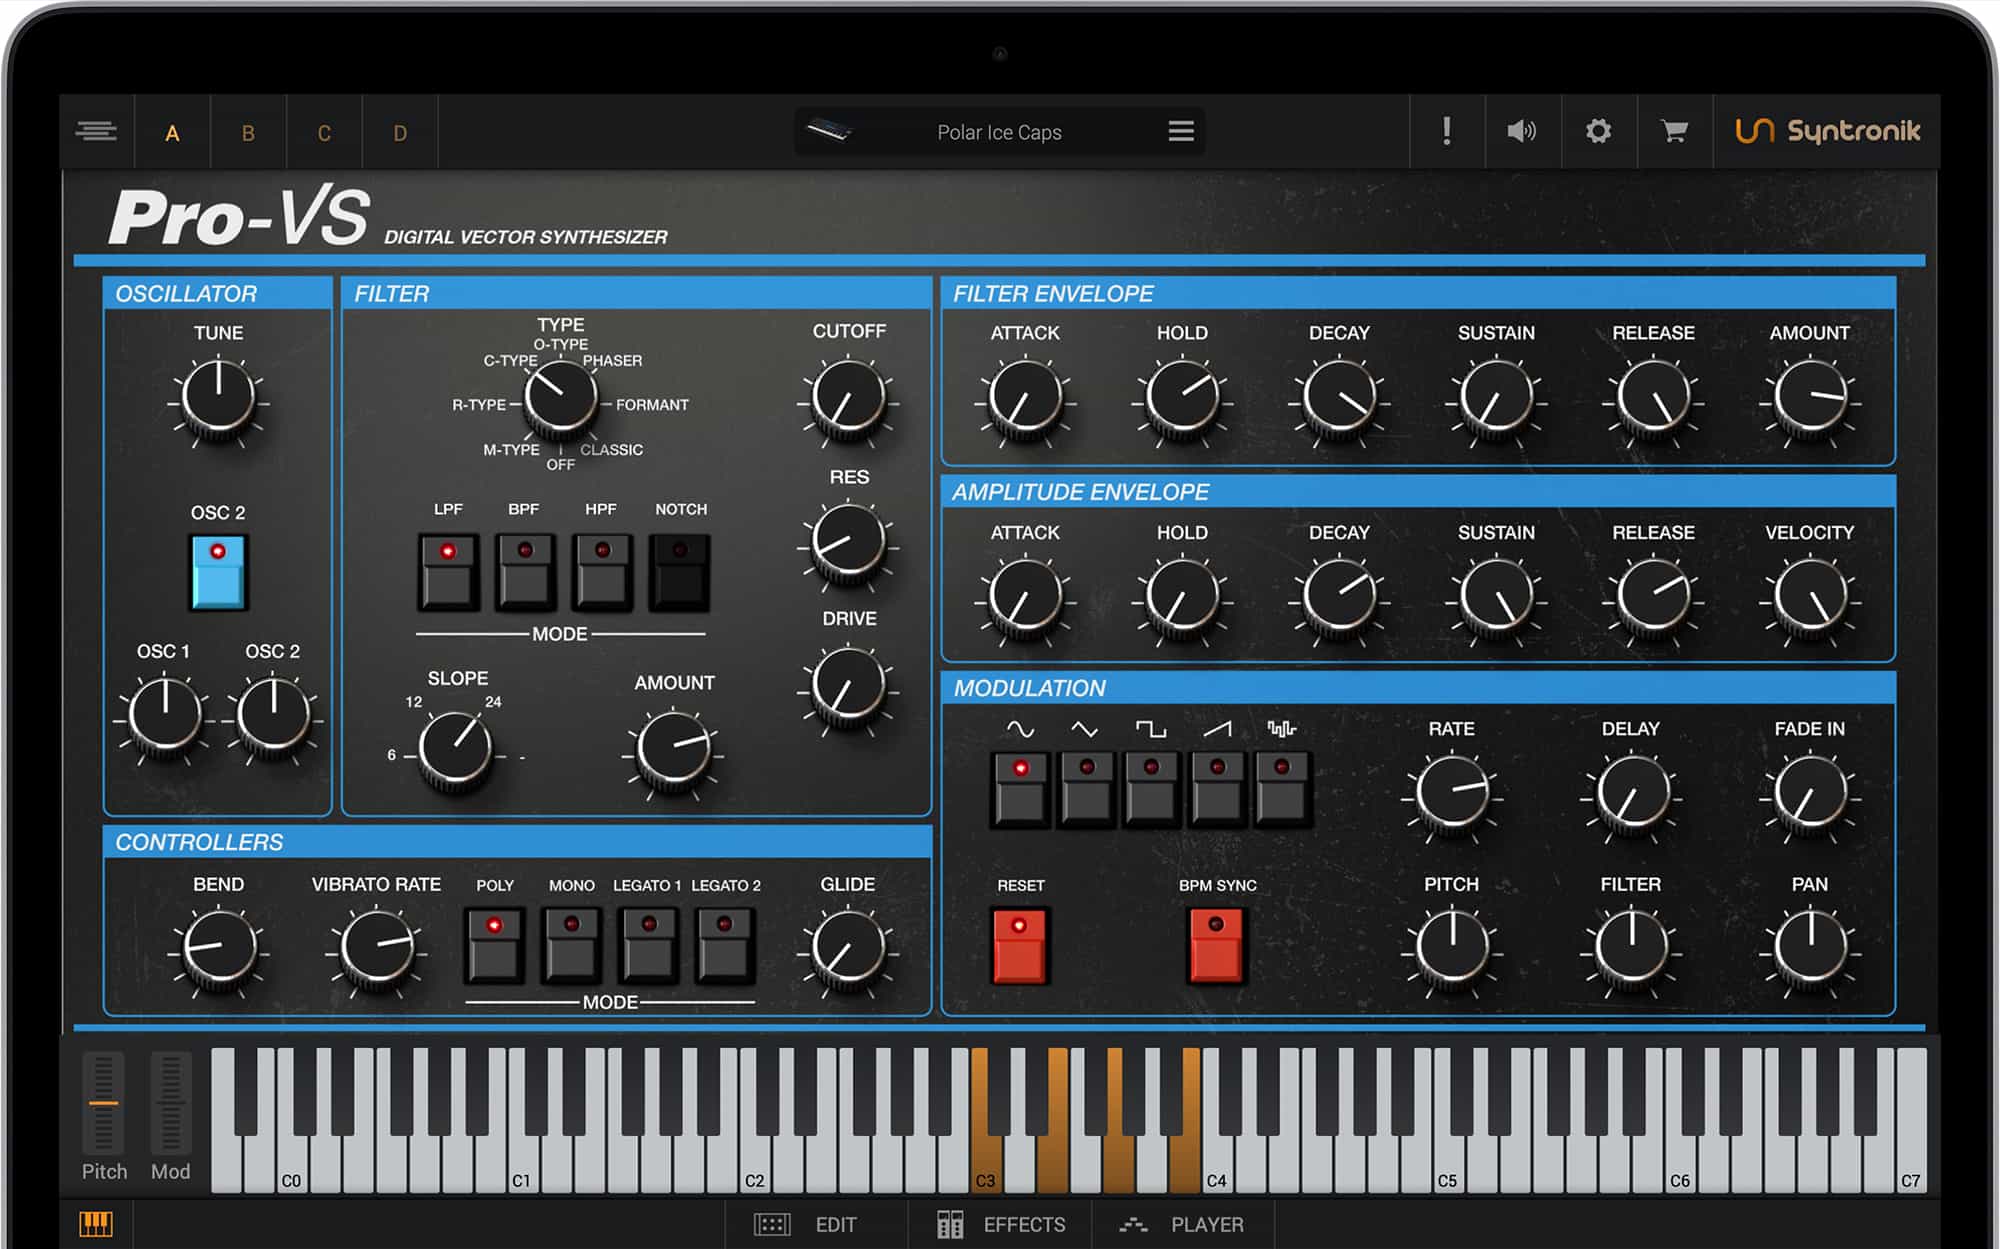Click the Filter Envelope ATTACK knob
This screenshot has height=1249, width=2000.
1025,398
